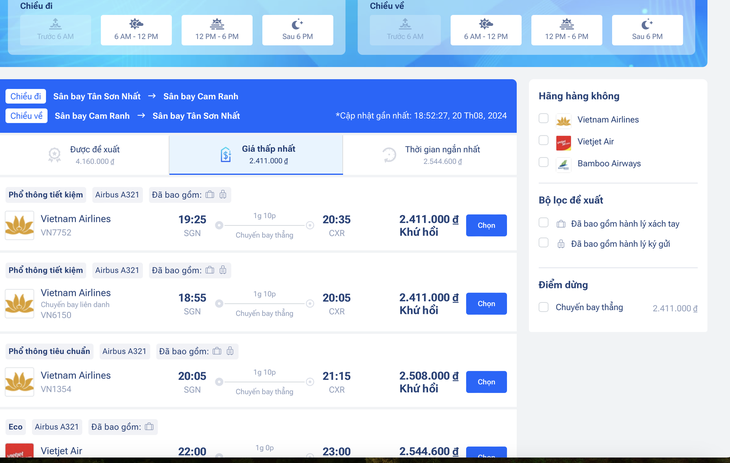The width and height of the screenshot is (730, 463).
Task: Click carry-on icon on VN6150 card
Action: [x=210, y=270]
